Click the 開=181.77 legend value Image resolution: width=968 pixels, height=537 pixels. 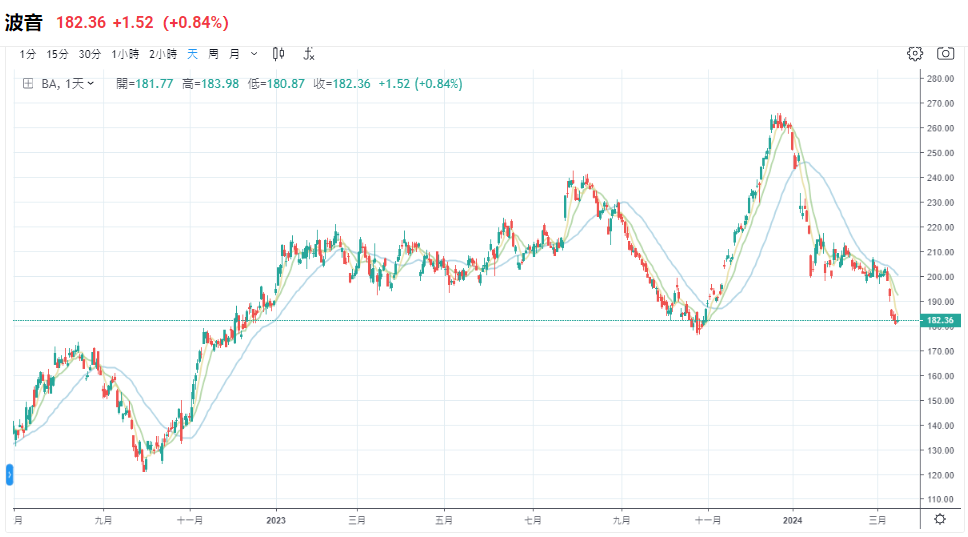point(144,83)
